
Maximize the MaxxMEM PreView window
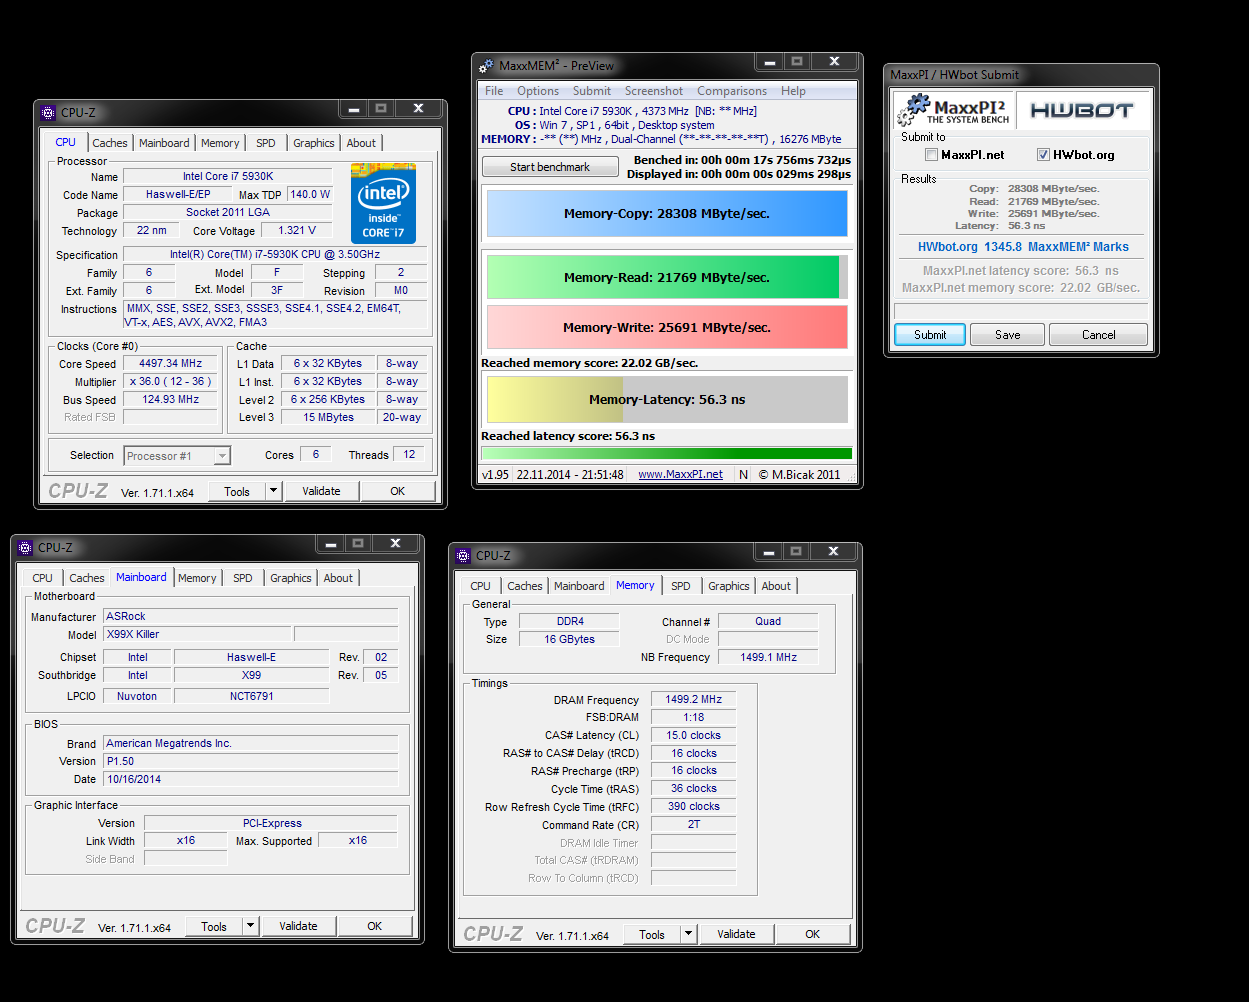(797, 61)
